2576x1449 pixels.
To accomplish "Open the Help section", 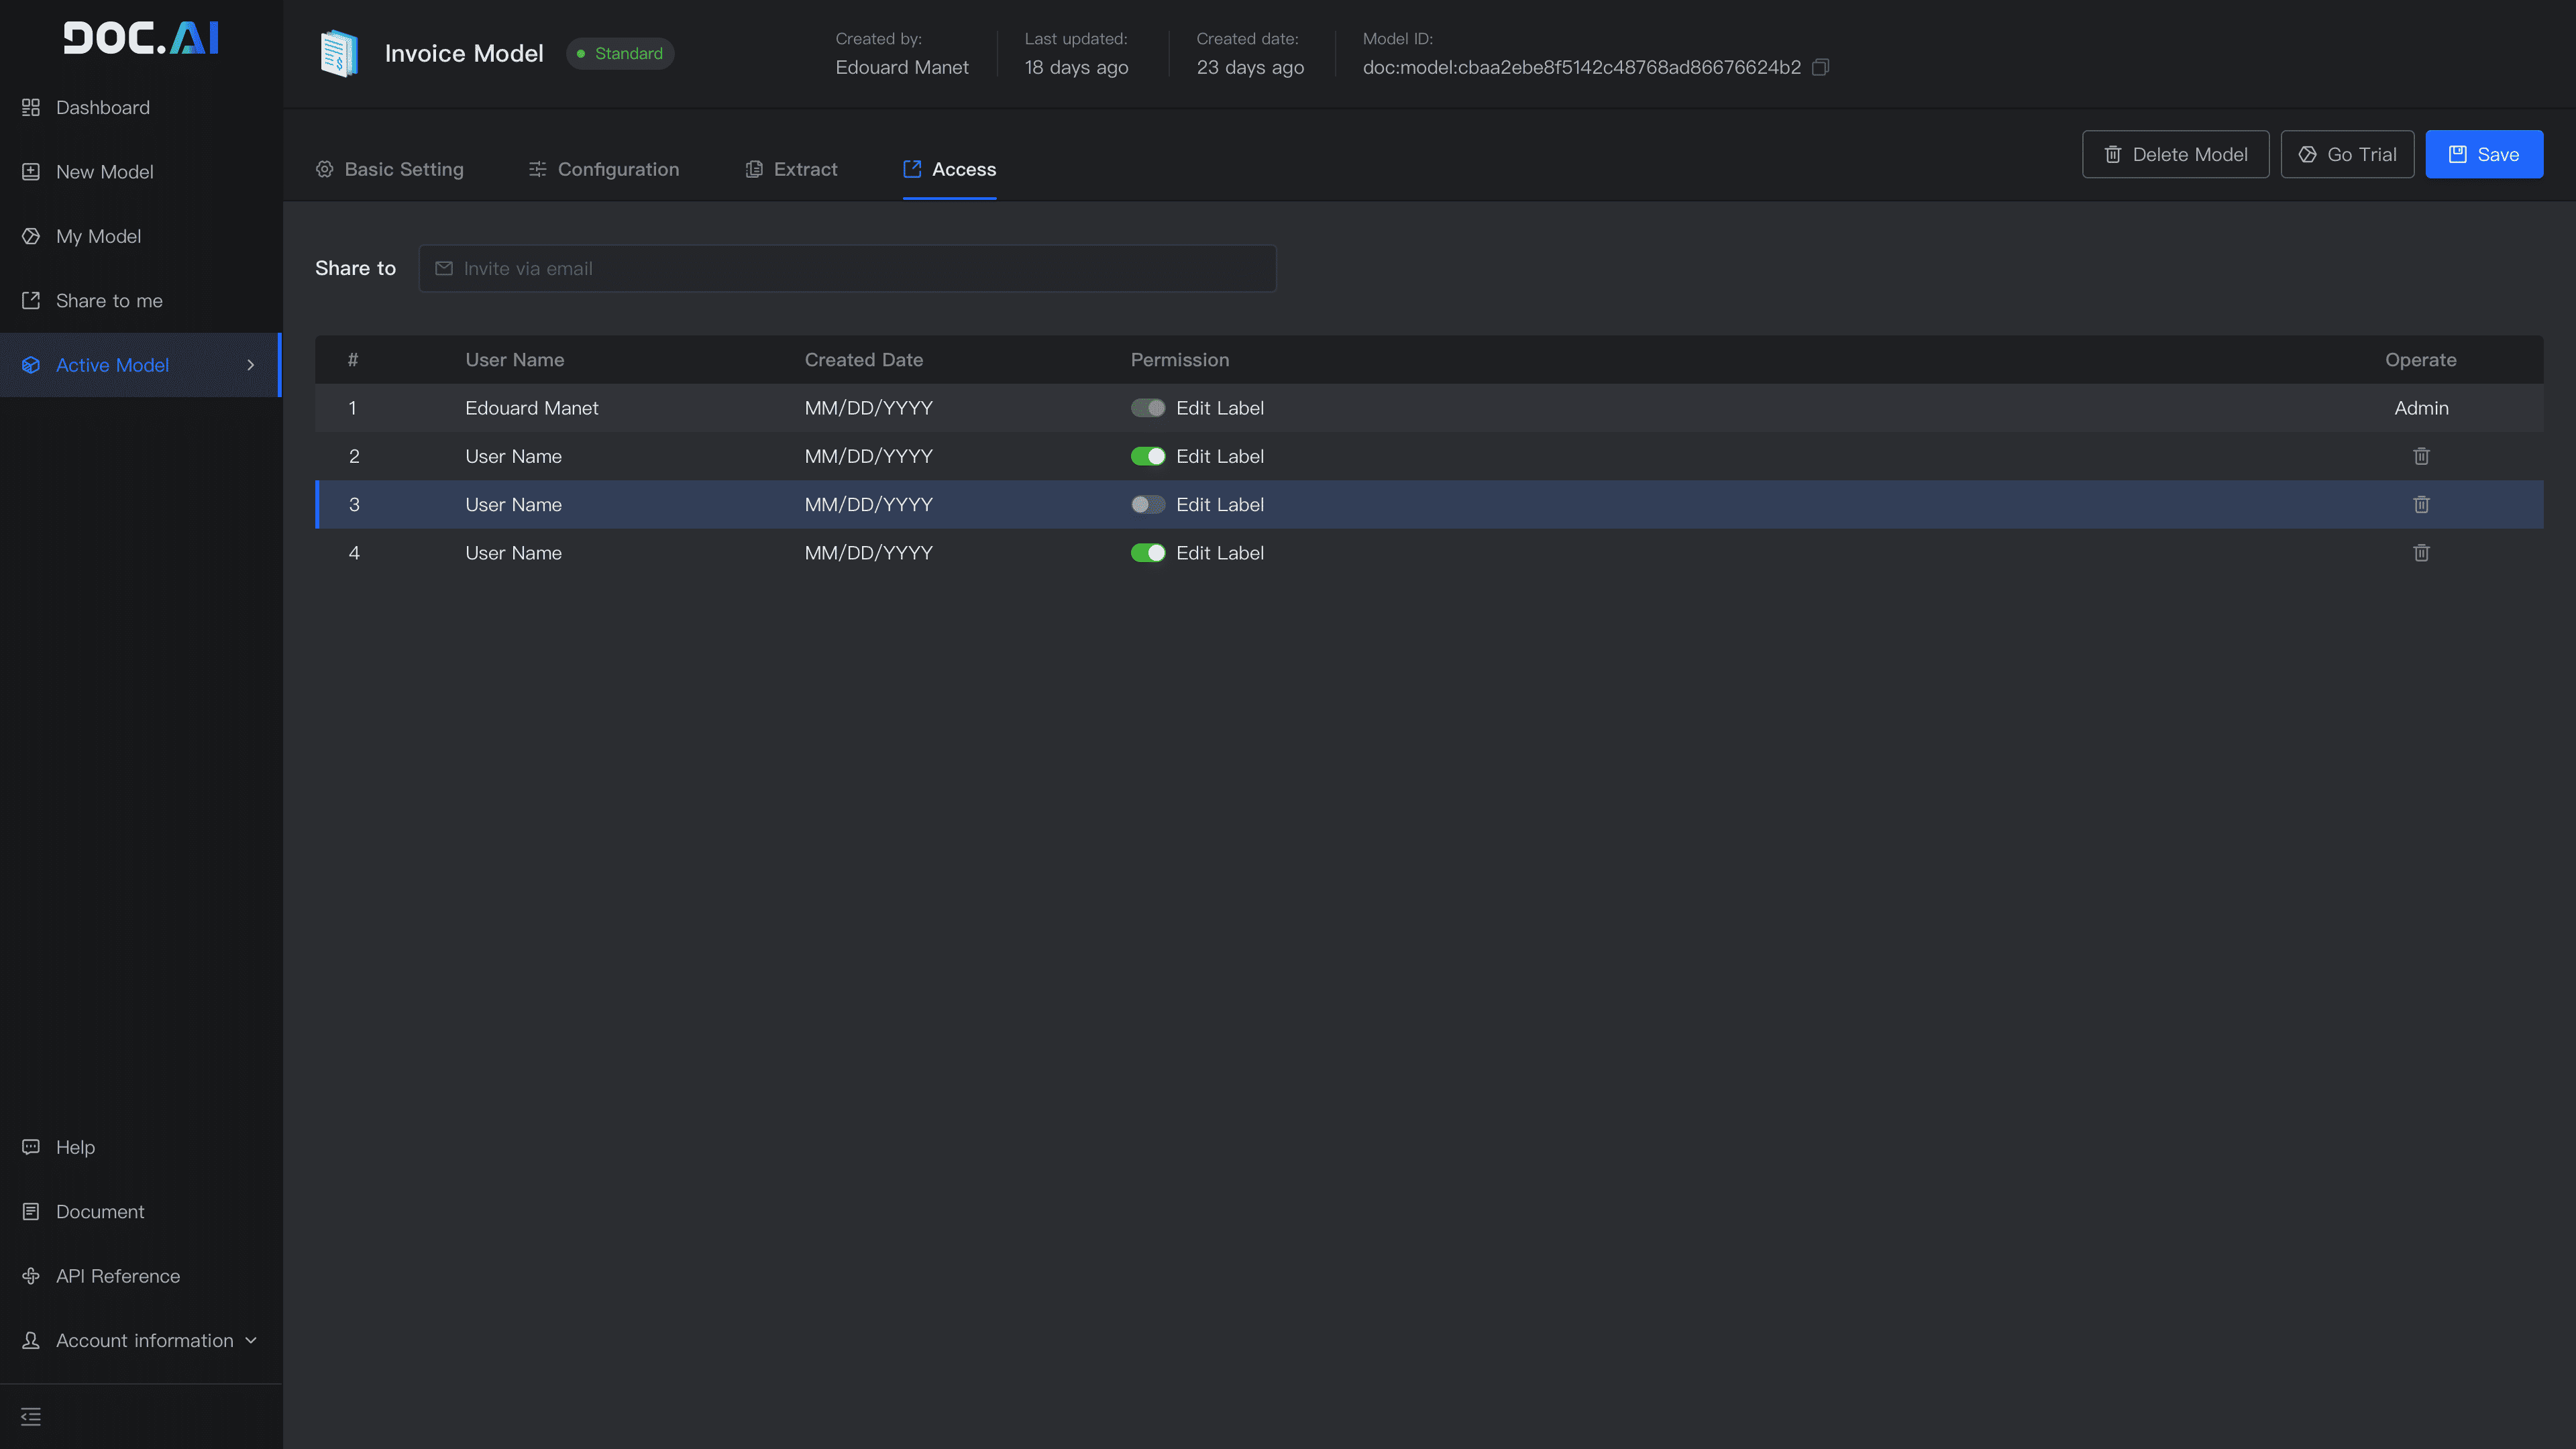I will click(75, 1147).
